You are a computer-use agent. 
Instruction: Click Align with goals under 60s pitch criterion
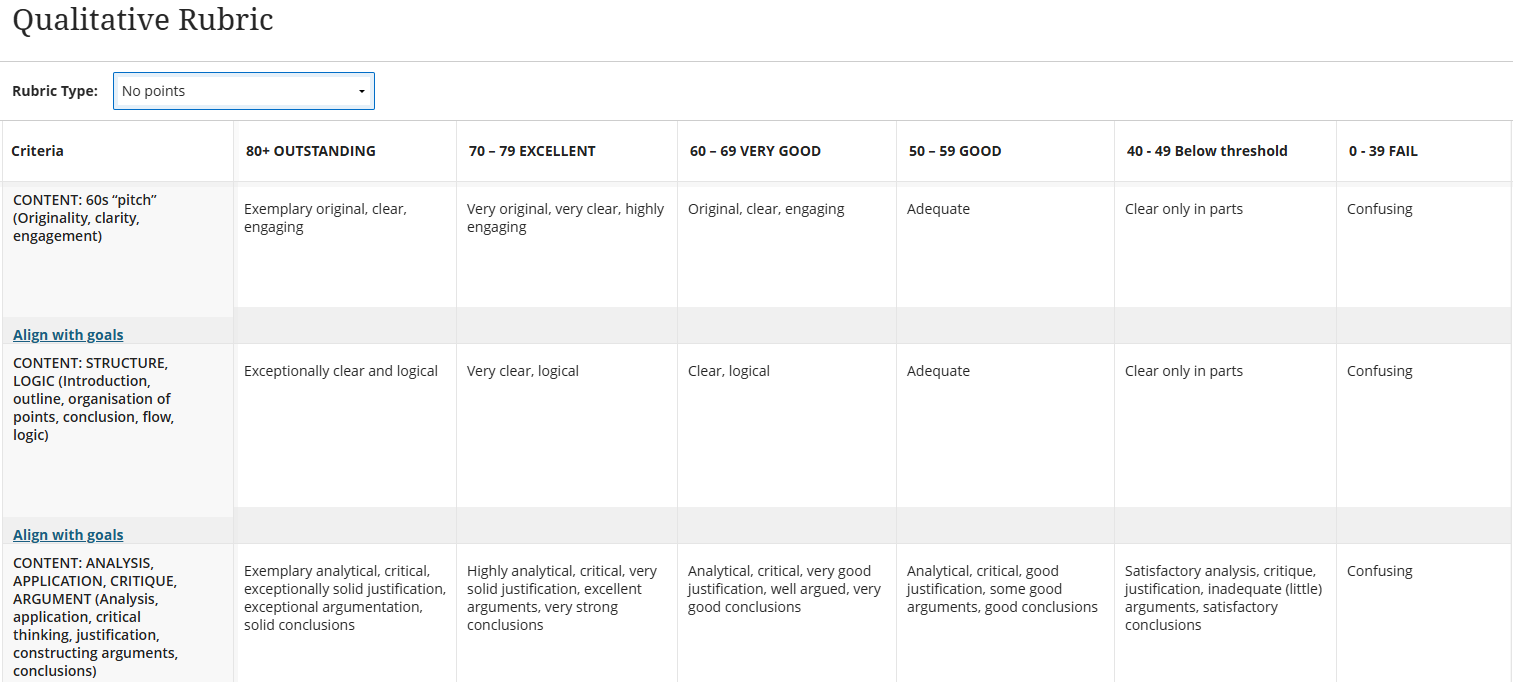click(68, 335)
